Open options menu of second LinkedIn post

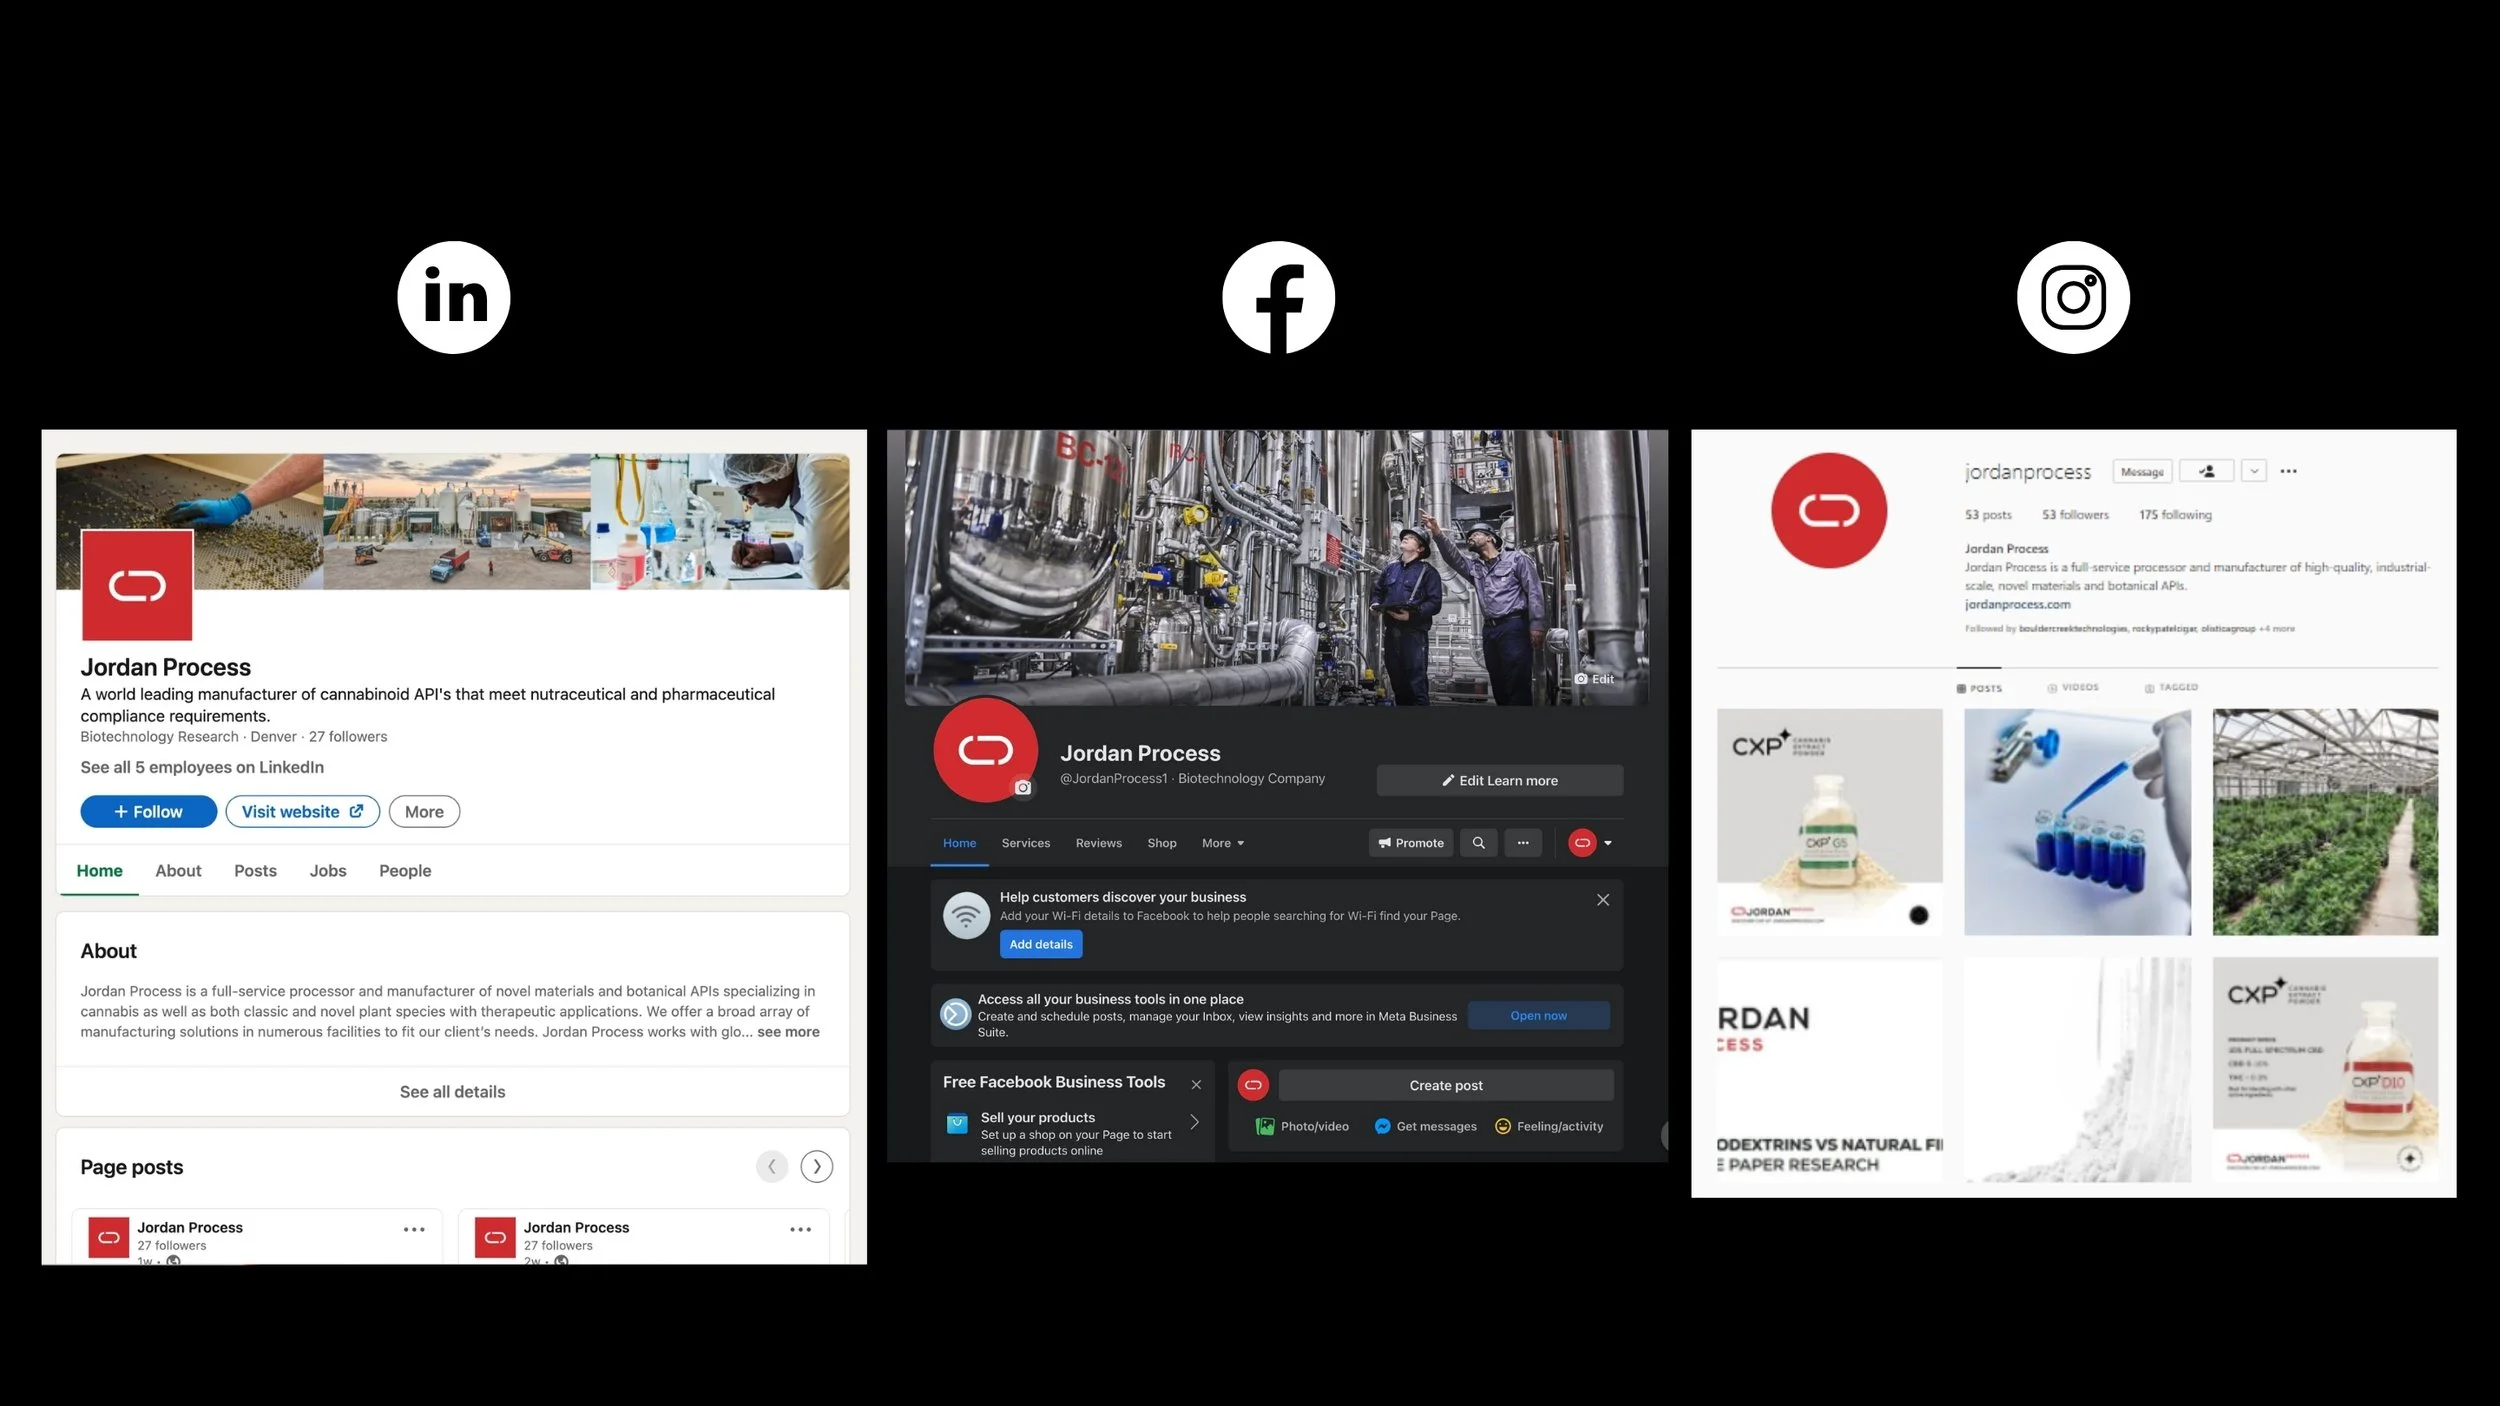coord(800,1229)
